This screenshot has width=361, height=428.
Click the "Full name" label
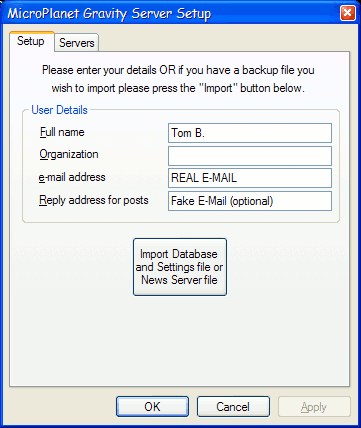click(62, 132)
